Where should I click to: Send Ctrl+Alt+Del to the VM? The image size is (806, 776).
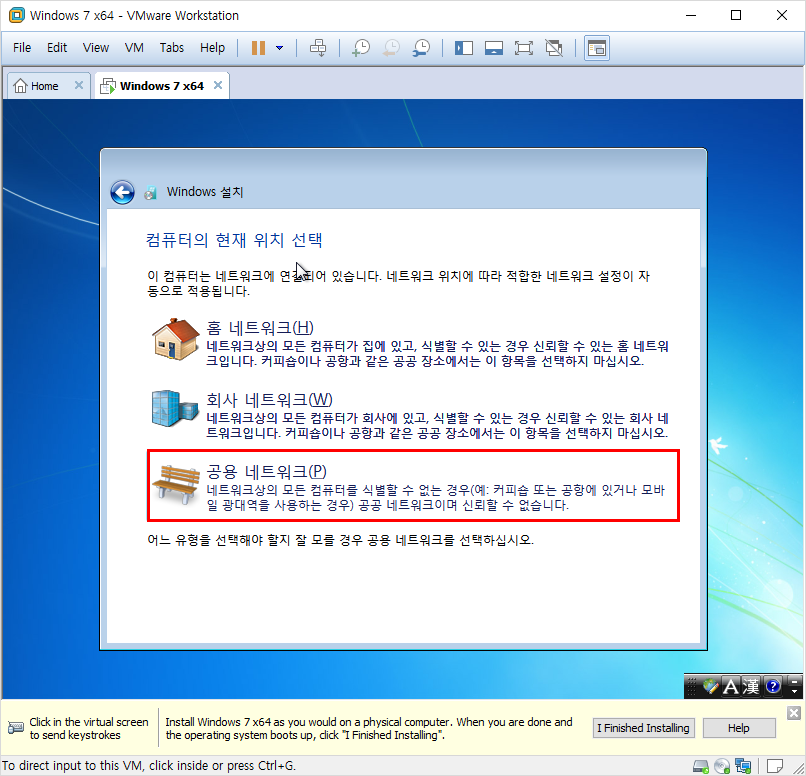(x=318, y=48)
